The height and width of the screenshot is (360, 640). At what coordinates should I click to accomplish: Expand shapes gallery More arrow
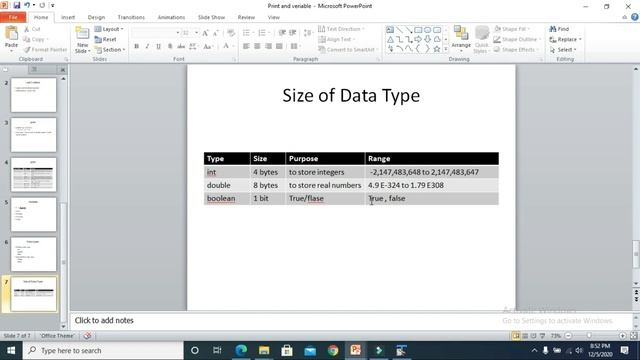coord(445,49)
